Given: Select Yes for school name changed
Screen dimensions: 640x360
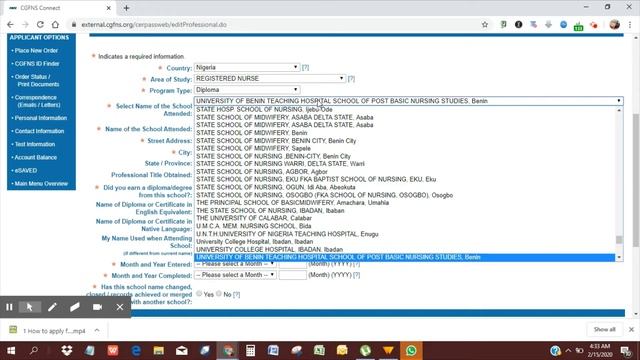Looking at the screenshot, I should point(199,293).
